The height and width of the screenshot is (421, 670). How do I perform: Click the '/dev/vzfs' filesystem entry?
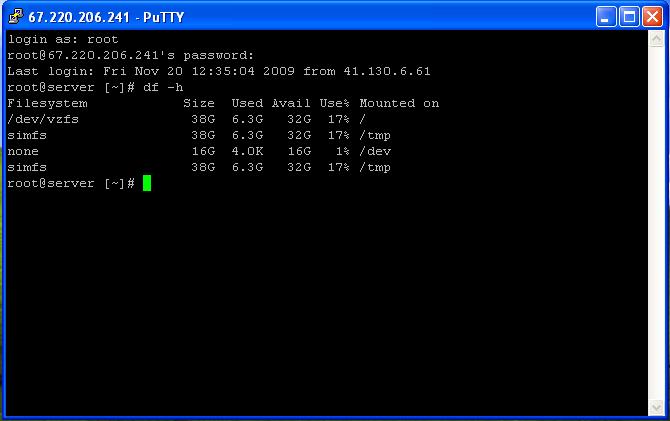coord(43,119)
